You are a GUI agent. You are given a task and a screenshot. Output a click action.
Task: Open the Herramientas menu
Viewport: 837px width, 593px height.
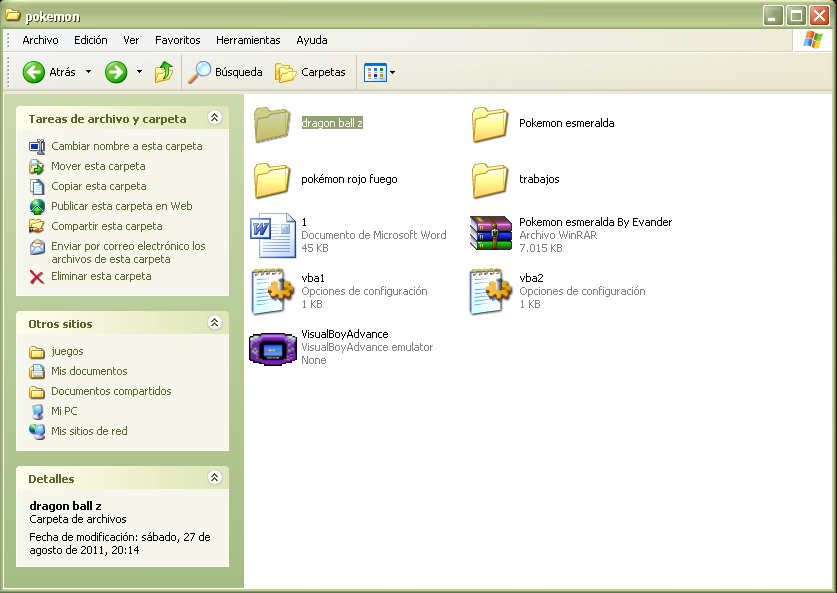tap(248, 40)
